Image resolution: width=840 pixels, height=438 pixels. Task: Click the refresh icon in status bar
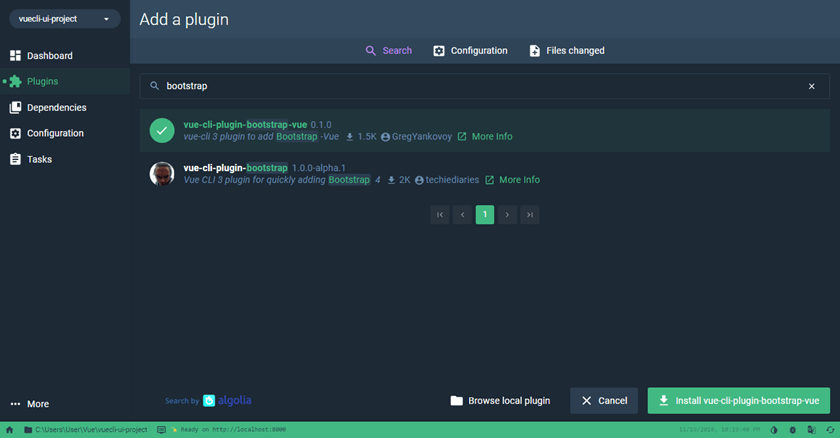(830, 429)
